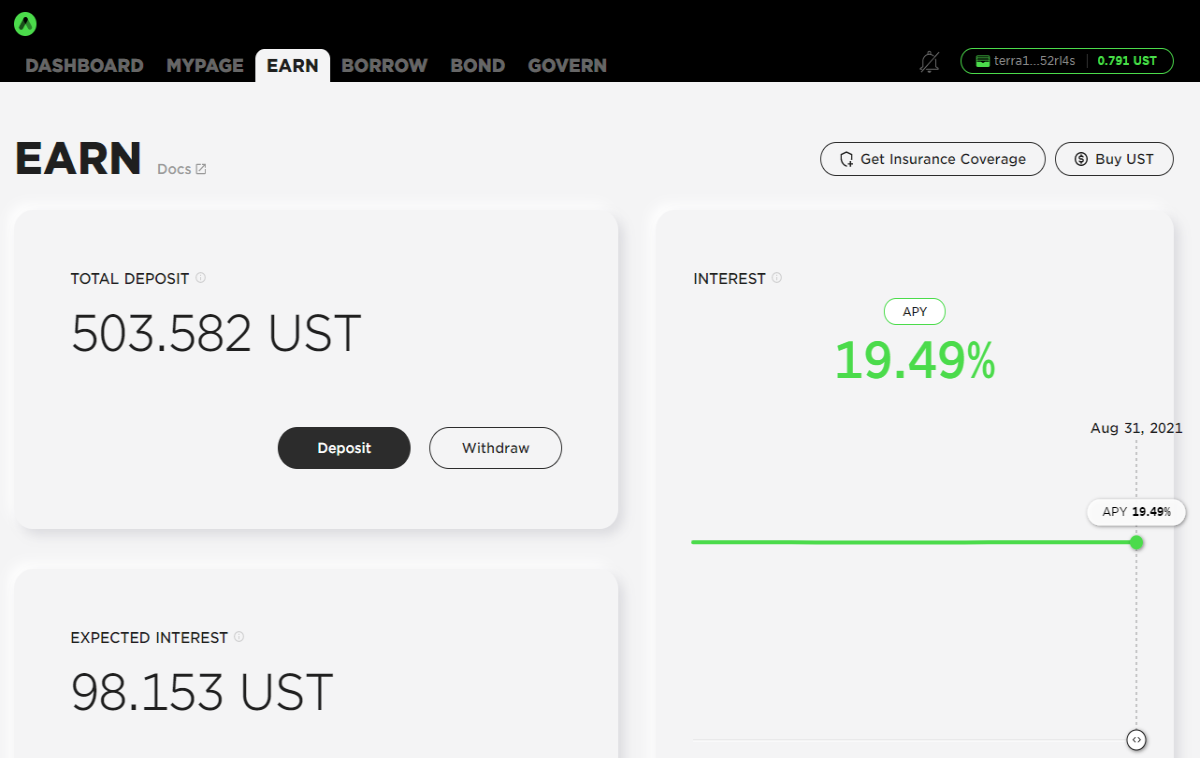1200x758 pixels.
Task: Click the green APY data point on chart
Action: click(1136, 542)
